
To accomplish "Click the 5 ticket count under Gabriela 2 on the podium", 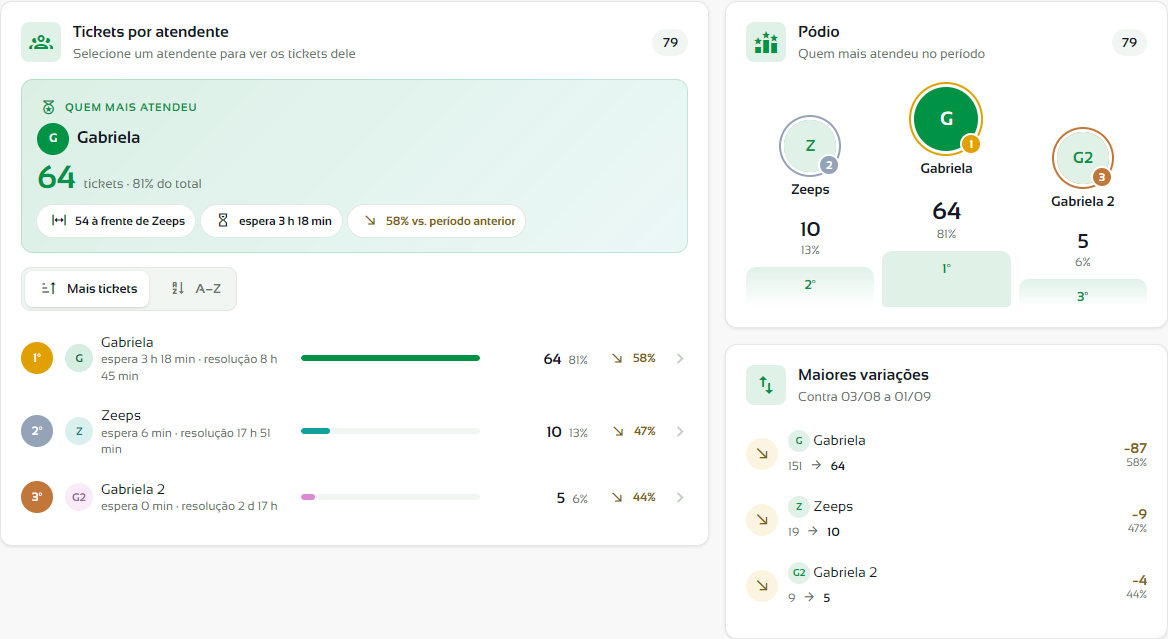I will (x=1082, y=241).
